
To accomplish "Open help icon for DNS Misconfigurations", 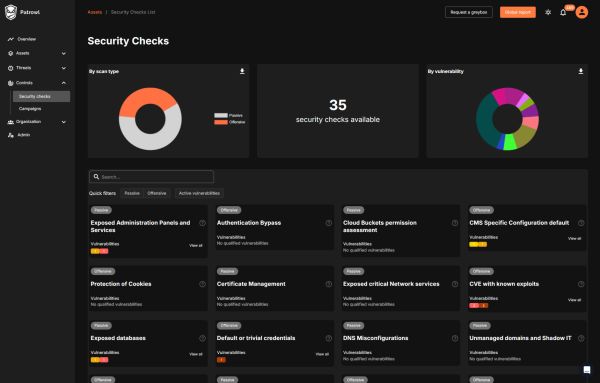I will point(455,338).
